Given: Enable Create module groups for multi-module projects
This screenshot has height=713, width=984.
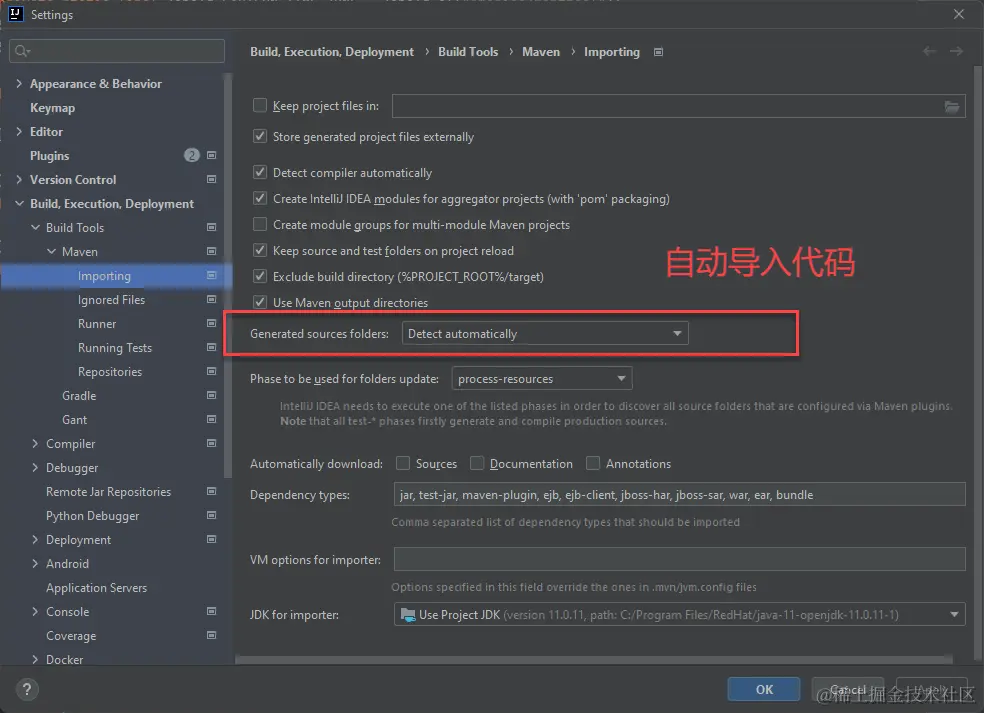Looking at the screenshot, I should [259, 224].
